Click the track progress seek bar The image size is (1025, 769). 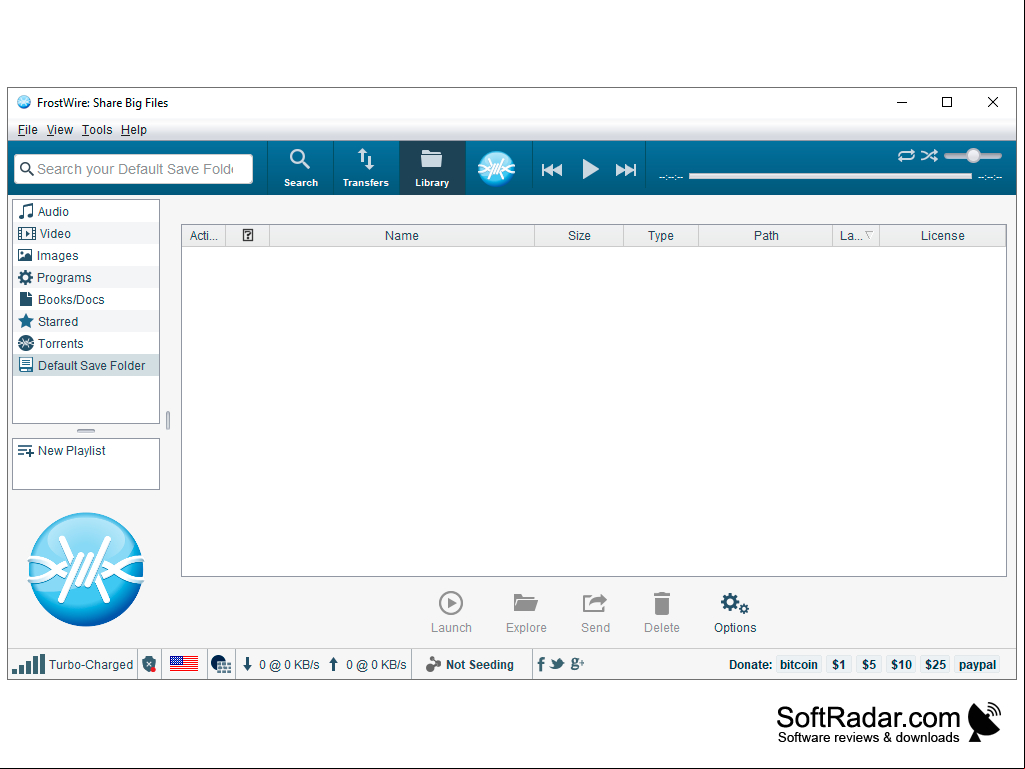point(830,176)
